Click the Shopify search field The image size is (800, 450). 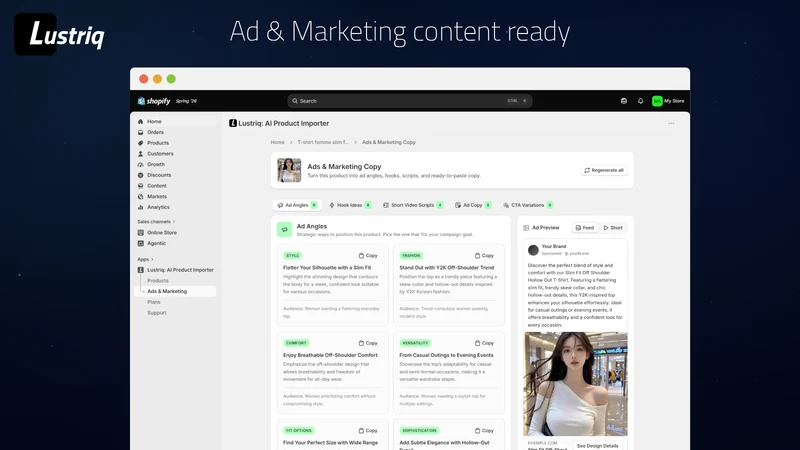click(410, 101)
